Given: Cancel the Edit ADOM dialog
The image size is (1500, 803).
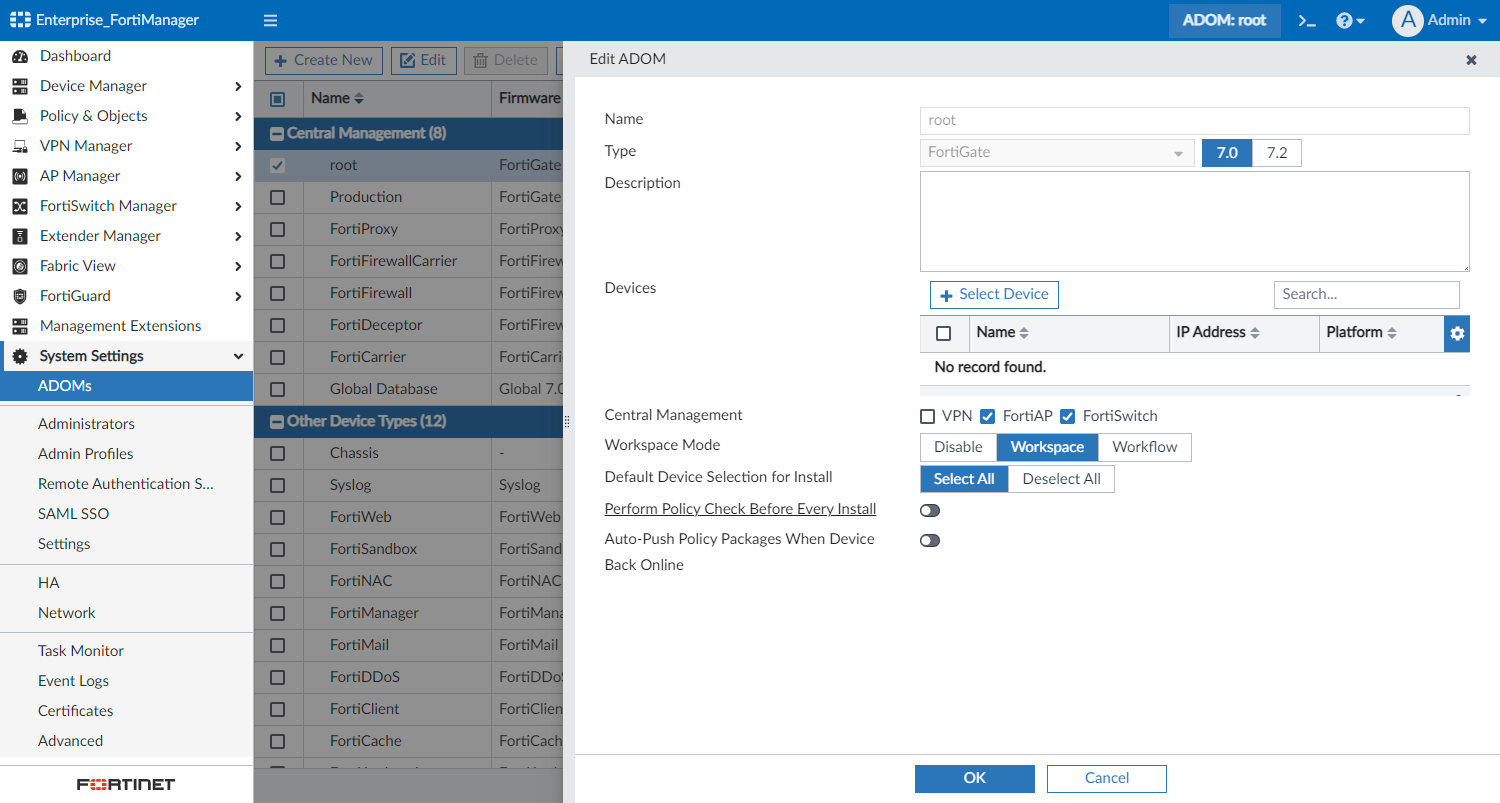Looking at the screenshot, I should (1107, 778).
